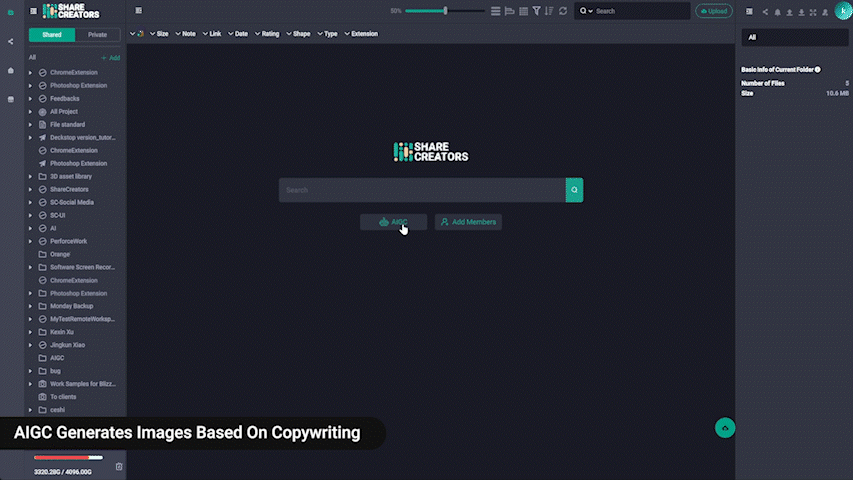This screenshot has width=854, height=480.
Task: Click the center Search input field
Action: tap(422, 190)
